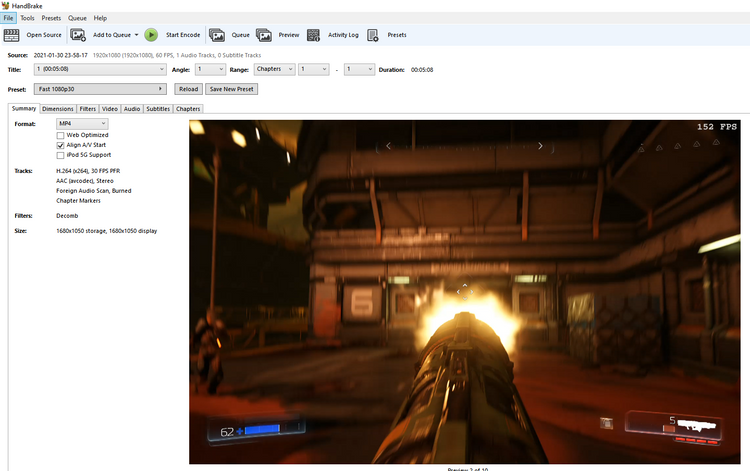Open the Tools menu
750x471 pixels.
point(27,18)
